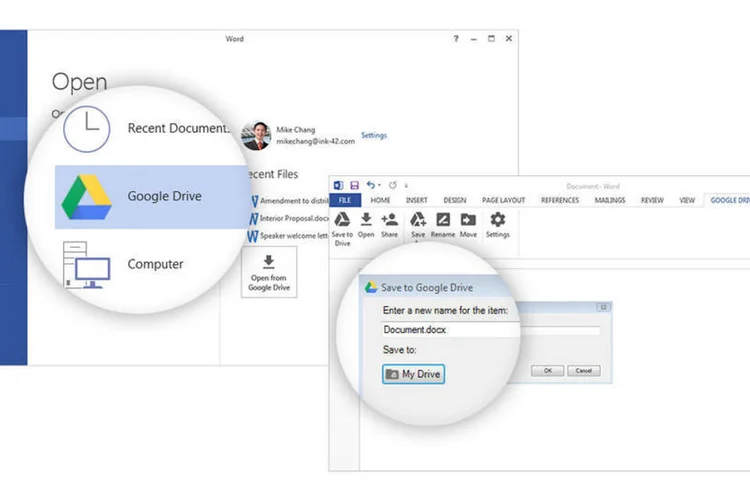Click the Redo icon in quick access toolbar
The height and width of the screenshot is (500, 750).
pyautogui.click(x=393, y=185)
